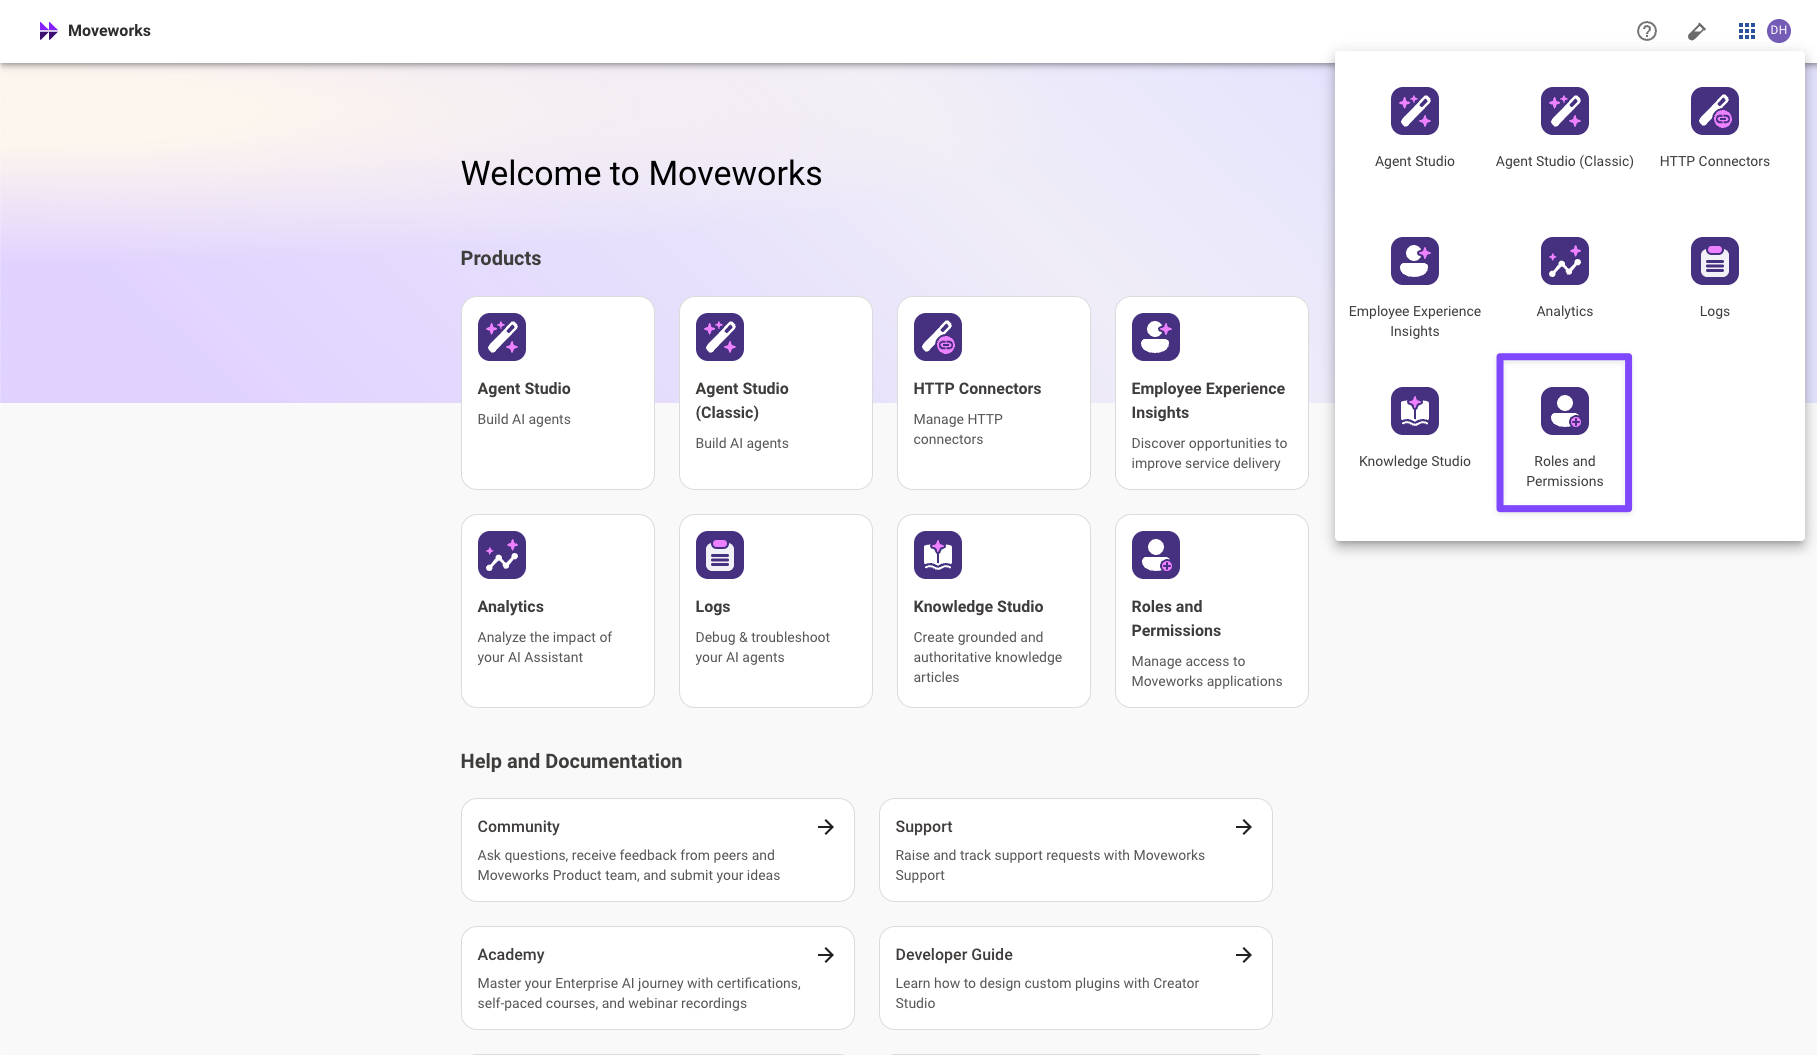The image size is (1817, 1055).
Task: Click the Employee Experience Insights card icon
Action: tap(1156, 337)
